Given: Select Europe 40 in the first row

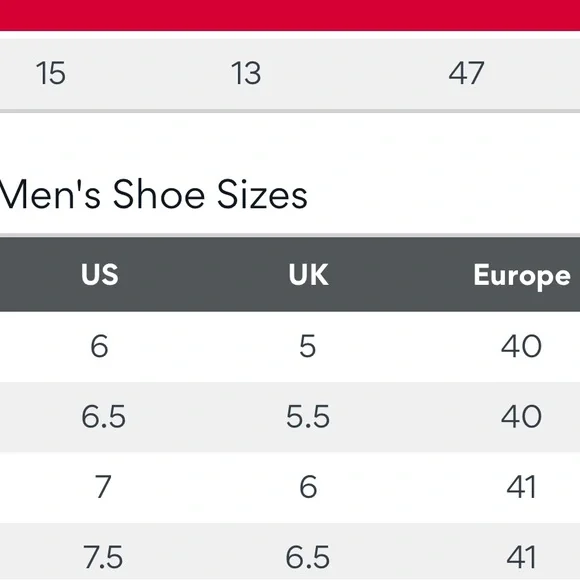Looking at the screenshot, I should [x=521, y=346].
